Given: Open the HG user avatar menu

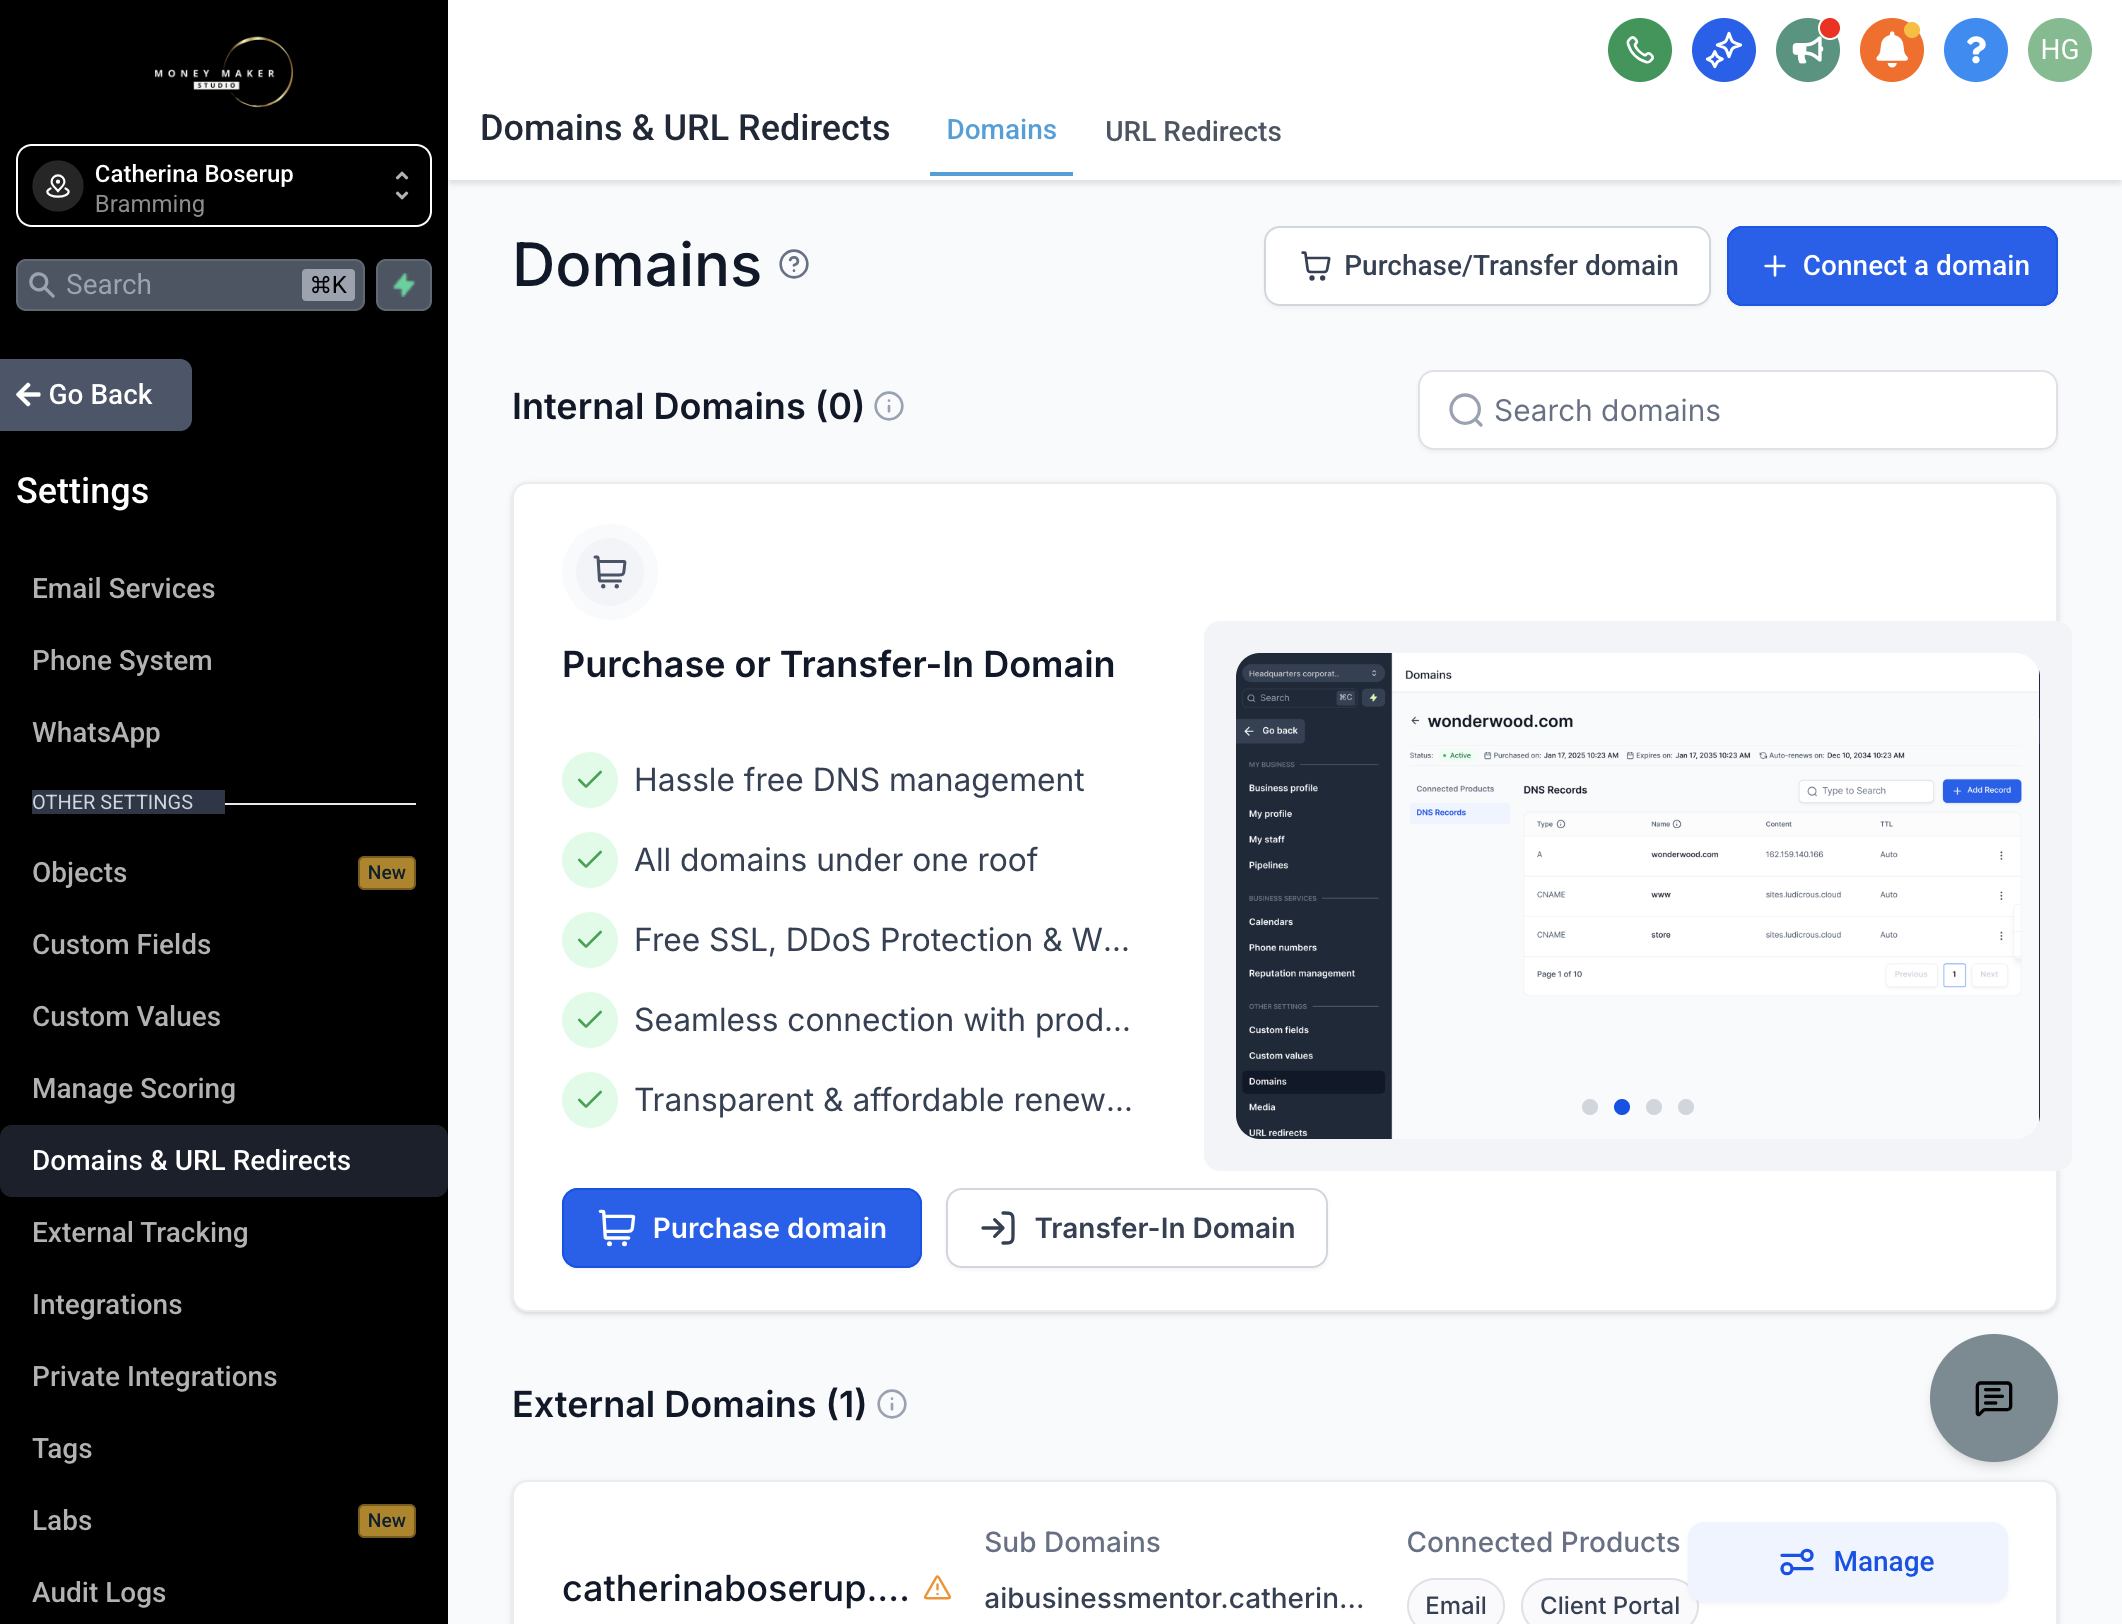Looking at the screenshot, I should coord(2059,50).
